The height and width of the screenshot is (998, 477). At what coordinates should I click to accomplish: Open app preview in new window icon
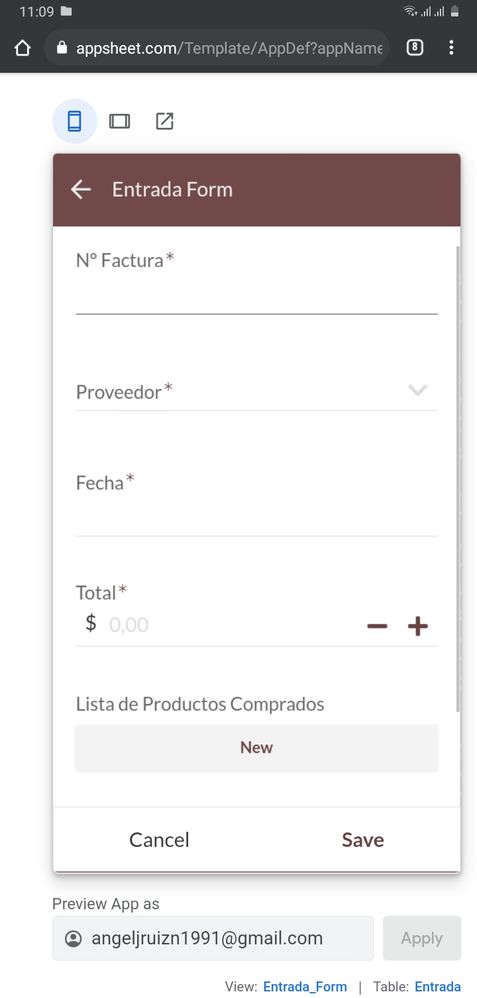165,121
